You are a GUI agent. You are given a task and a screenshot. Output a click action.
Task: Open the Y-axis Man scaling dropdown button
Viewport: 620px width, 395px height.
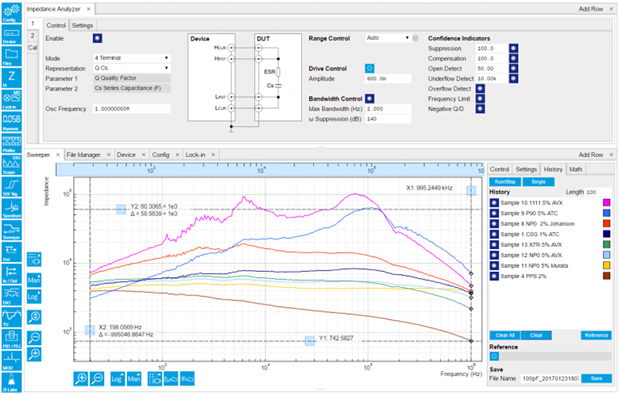(x=34, y=280)
